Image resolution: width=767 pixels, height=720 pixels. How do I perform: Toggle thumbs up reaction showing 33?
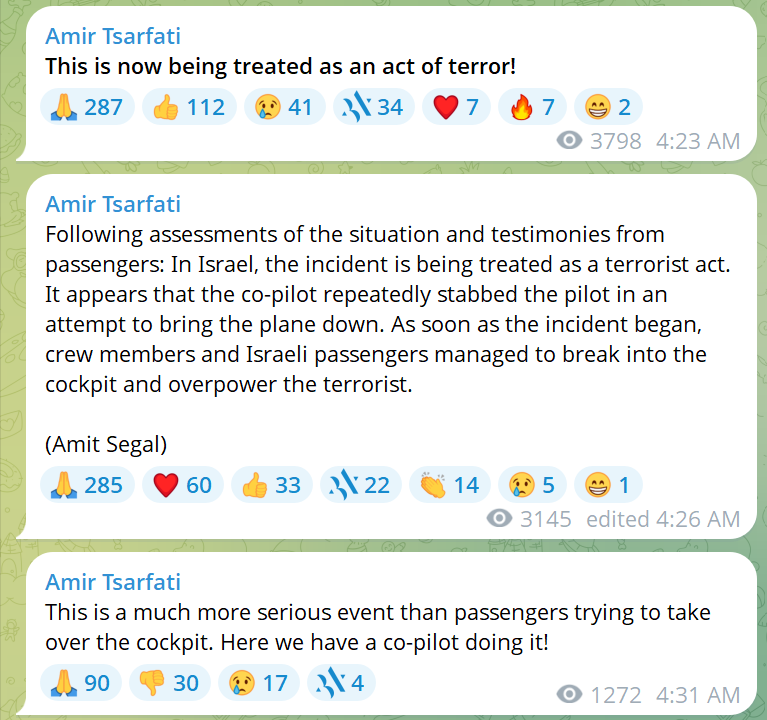[x=271, y=485]
